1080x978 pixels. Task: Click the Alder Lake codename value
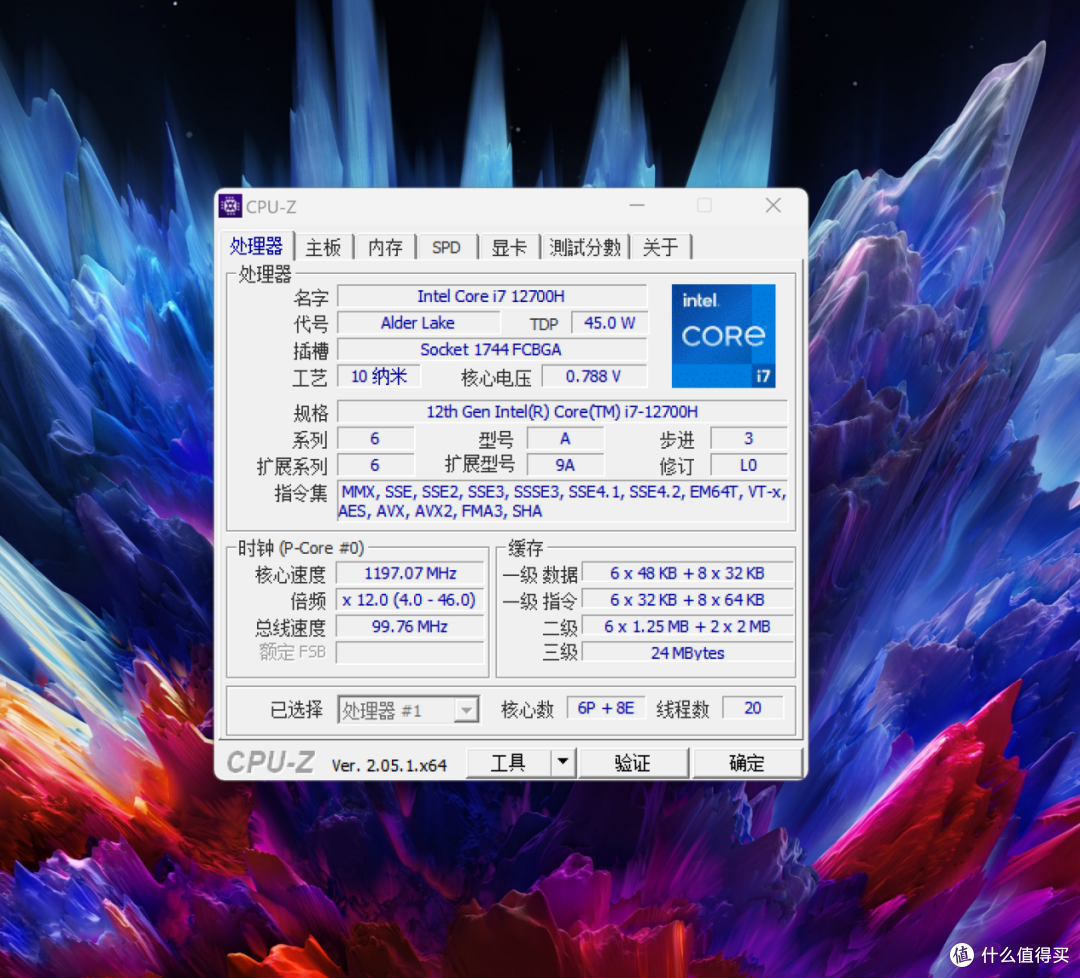coord(418,323)
